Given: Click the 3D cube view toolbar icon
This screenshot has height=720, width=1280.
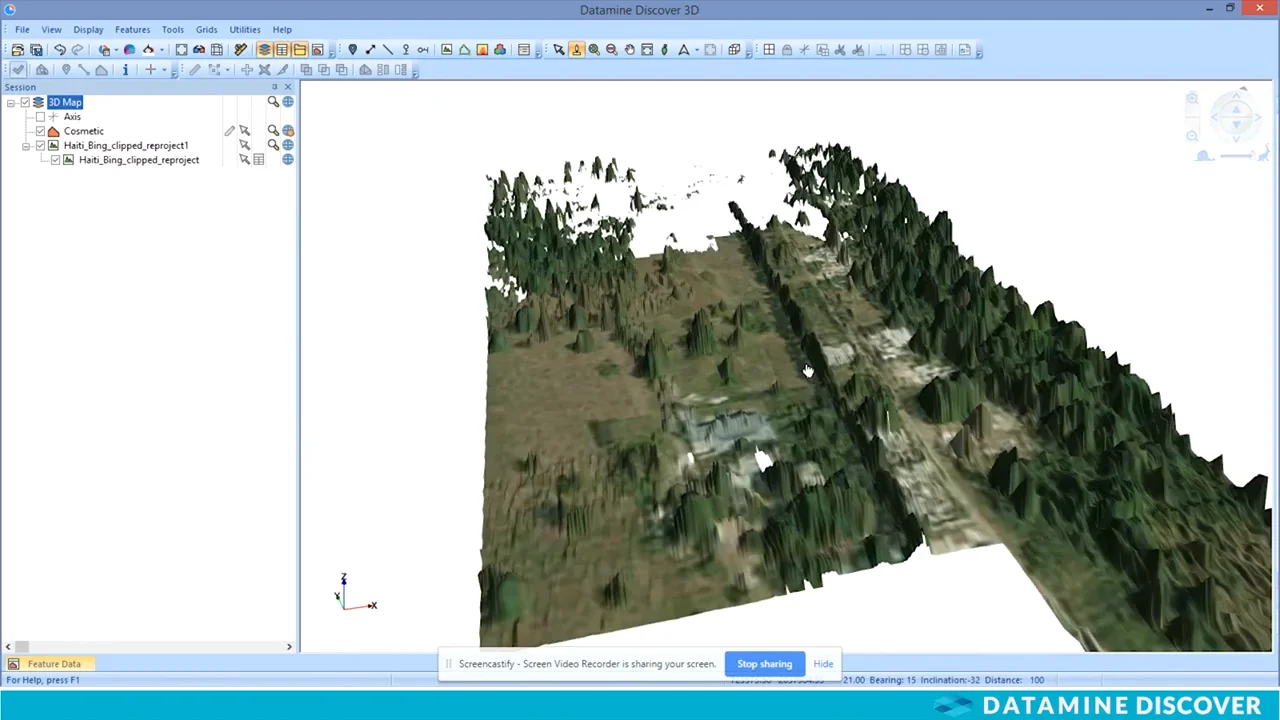Looking at the screenshot, I should (734, 50).
